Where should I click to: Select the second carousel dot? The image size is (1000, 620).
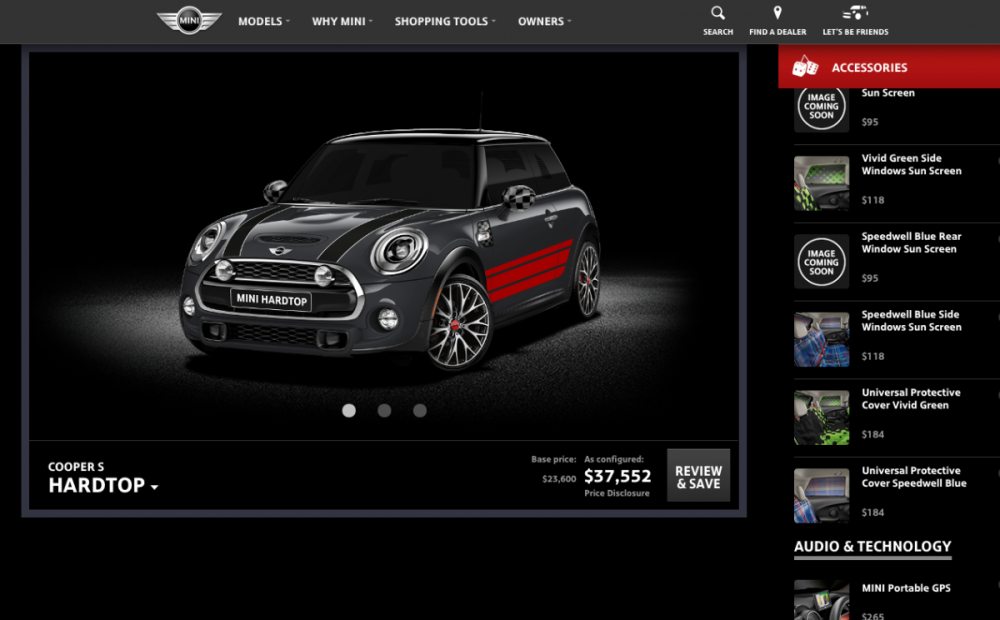[384, 411]
